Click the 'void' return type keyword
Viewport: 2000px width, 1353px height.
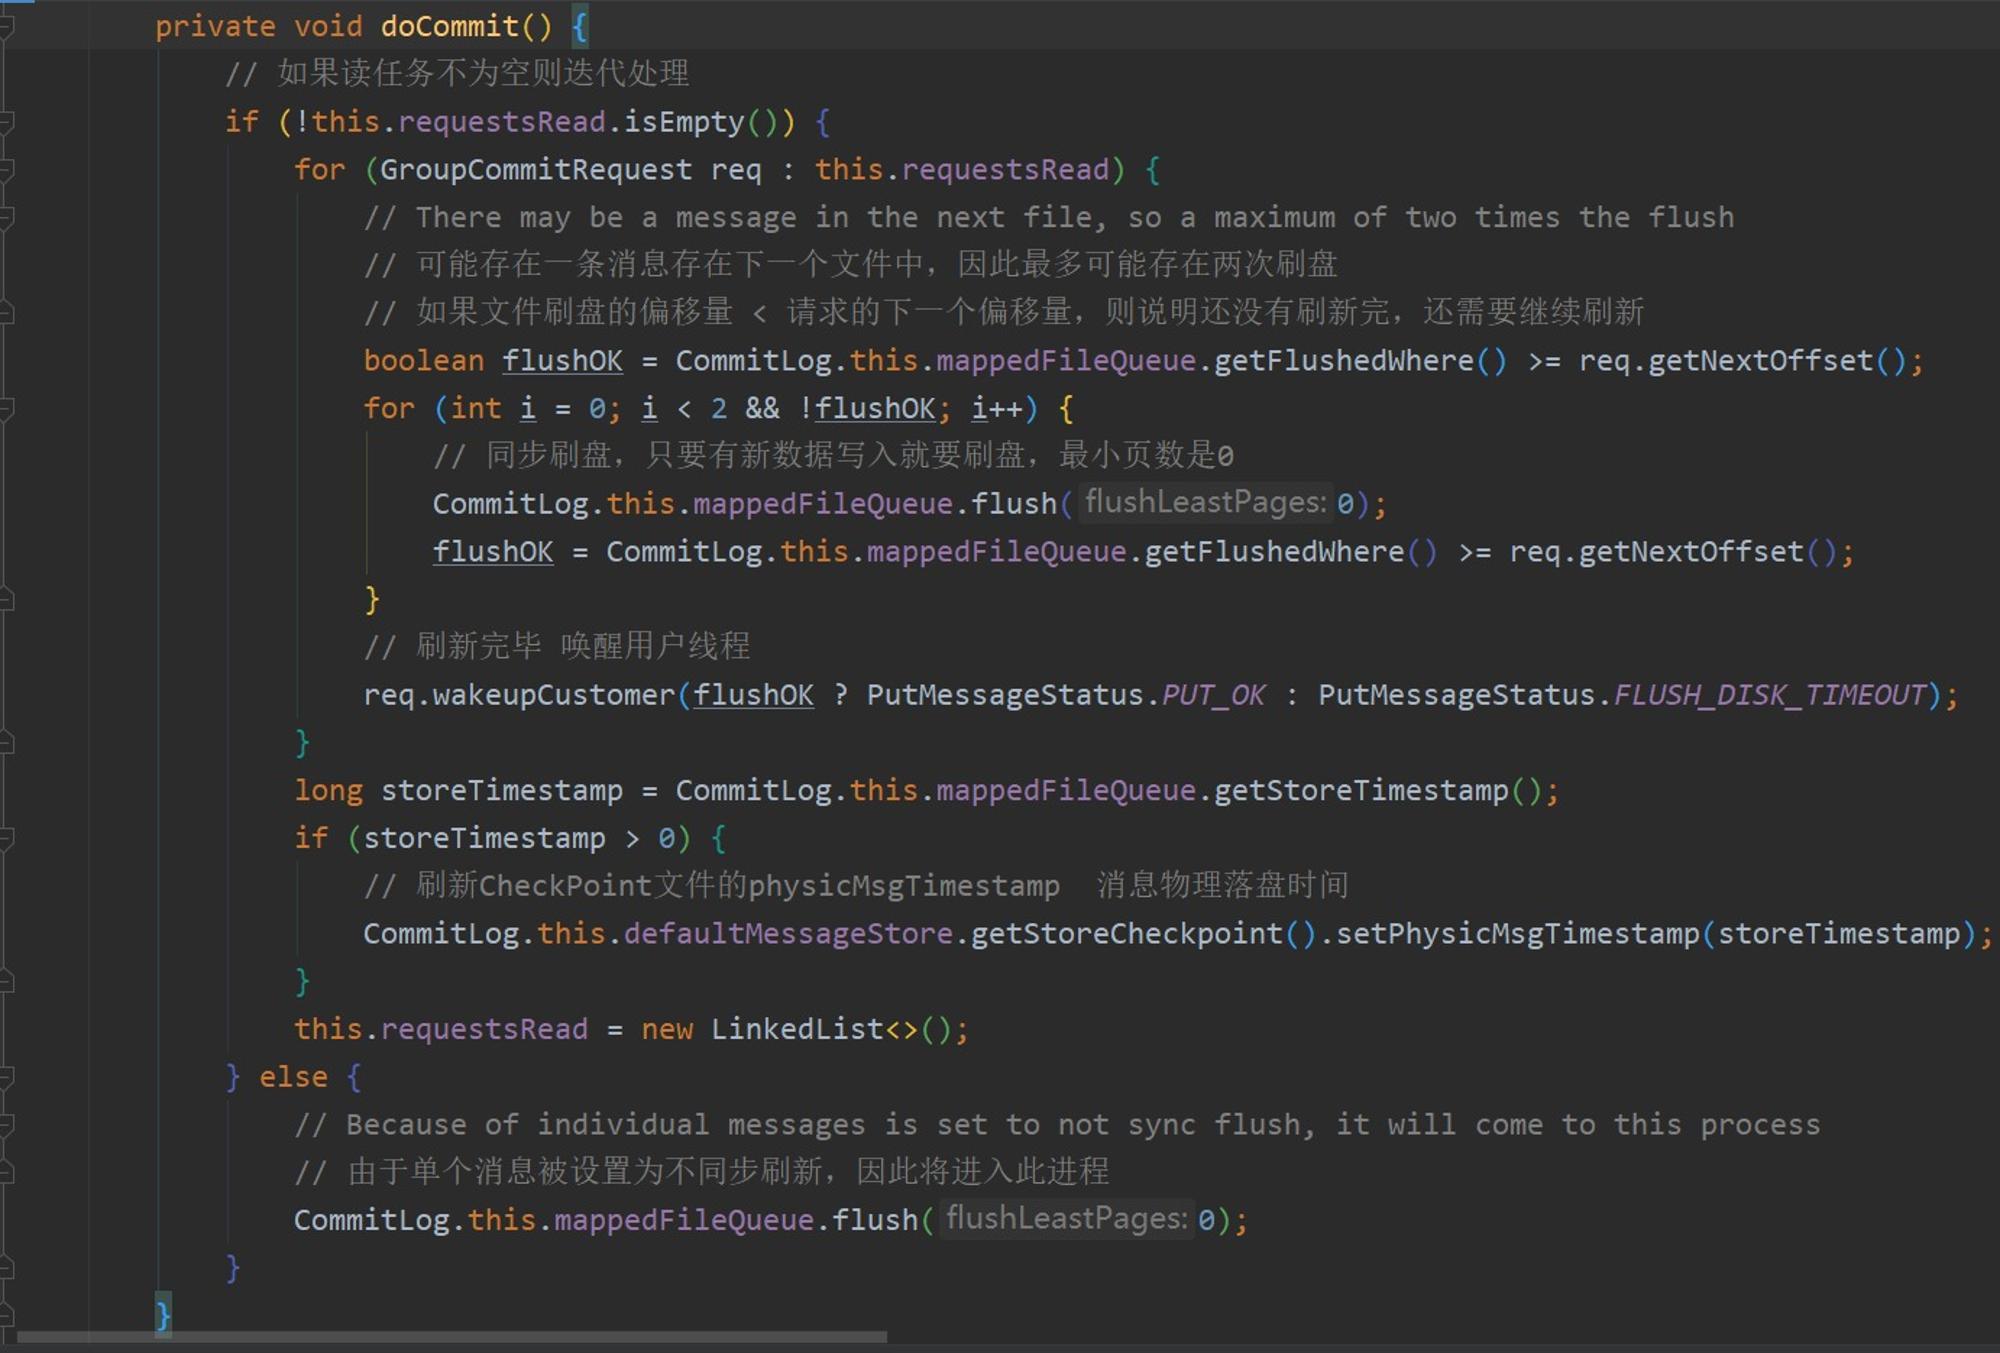(328, 27)
